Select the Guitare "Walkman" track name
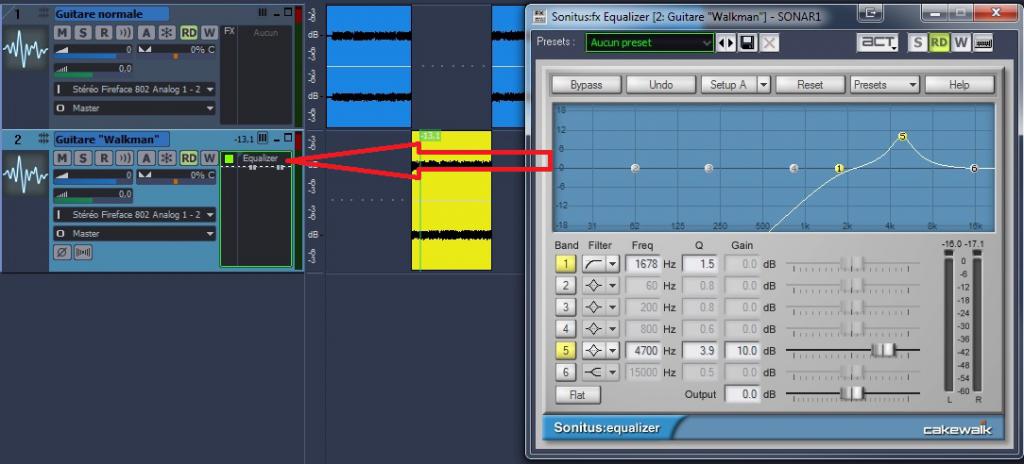Image resolution: width=1024 pixels, height=464 pixels. (111, 139)
